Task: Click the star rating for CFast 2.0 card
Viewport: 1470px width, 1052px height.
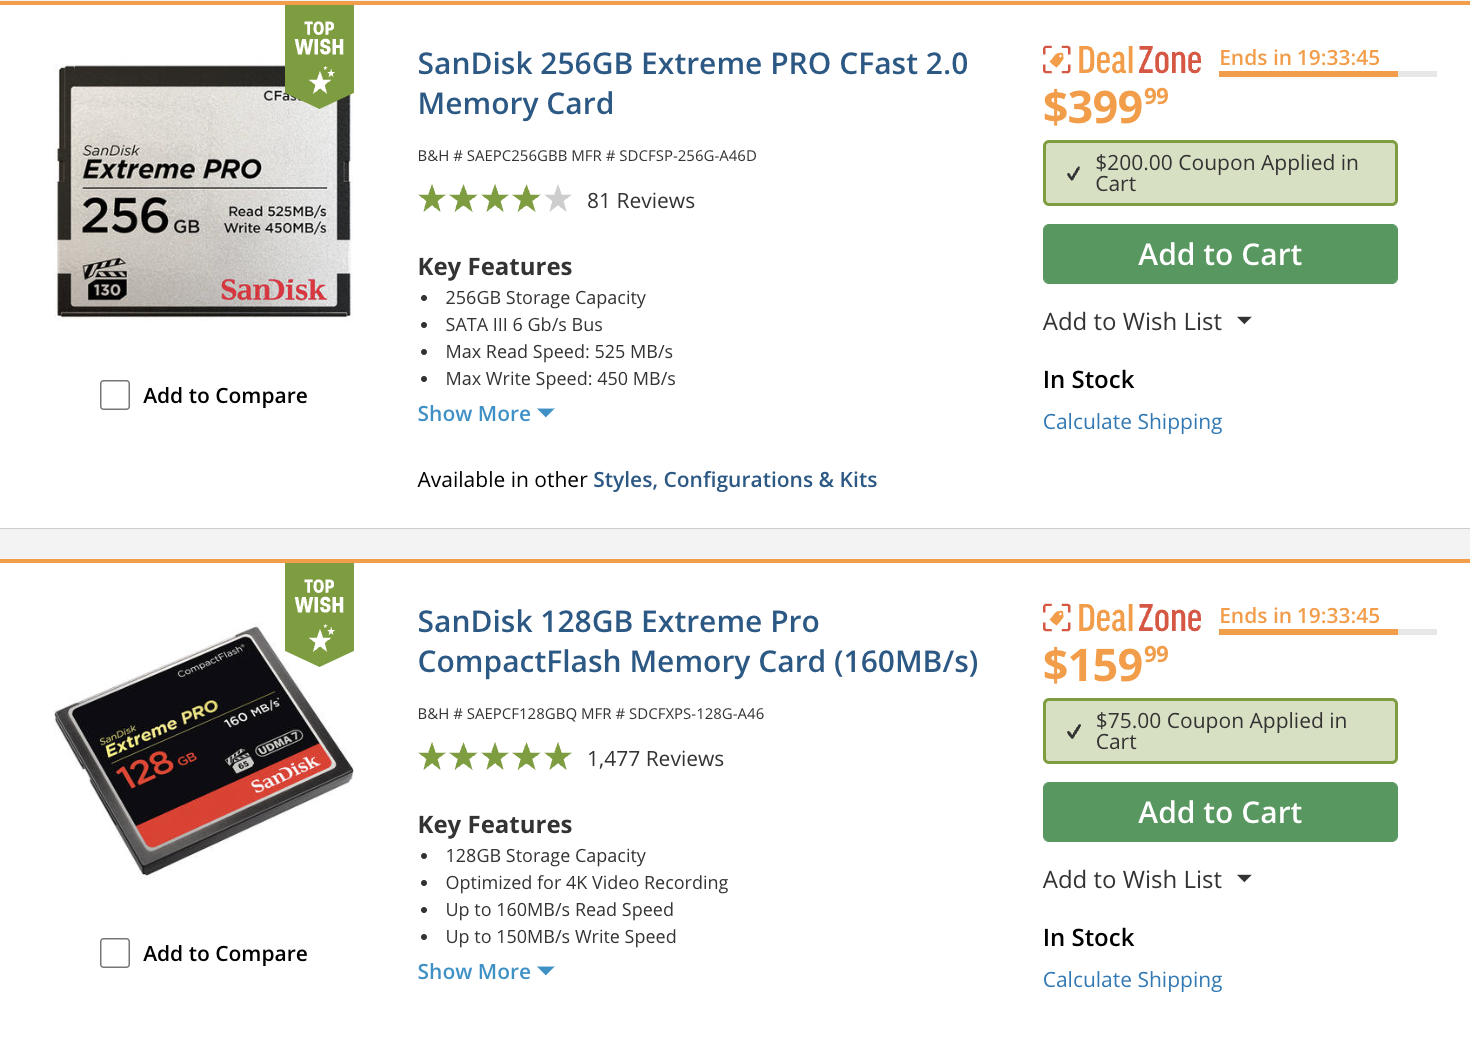Action: [x=494, y=200]
